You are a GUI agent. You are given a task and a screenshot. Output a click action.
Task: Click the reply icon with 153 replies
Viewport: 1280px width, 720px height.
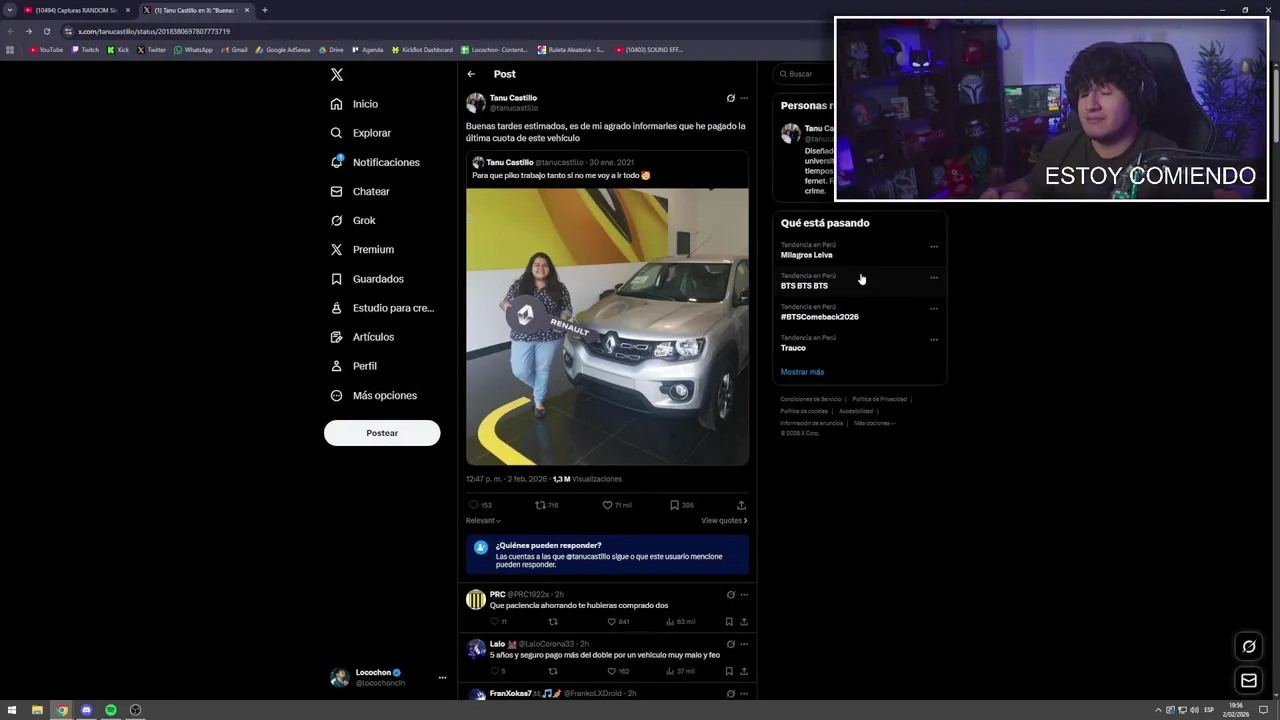(x=474, y=505)
